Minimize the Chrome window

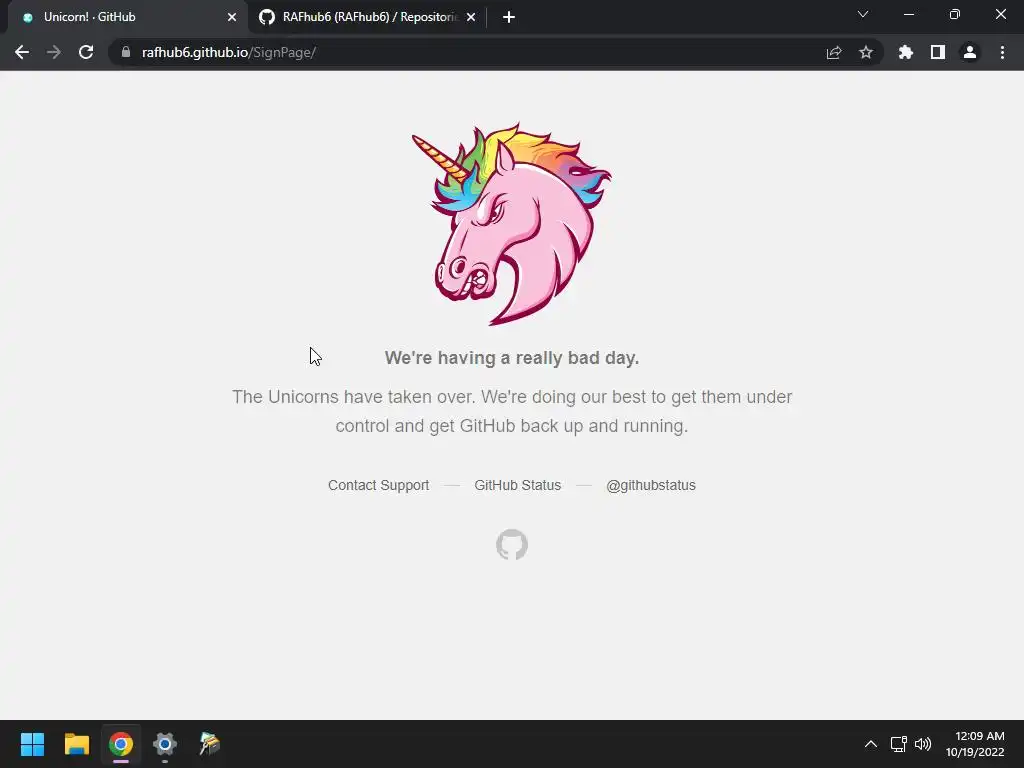pyautogui.click(x=908, y=14)
